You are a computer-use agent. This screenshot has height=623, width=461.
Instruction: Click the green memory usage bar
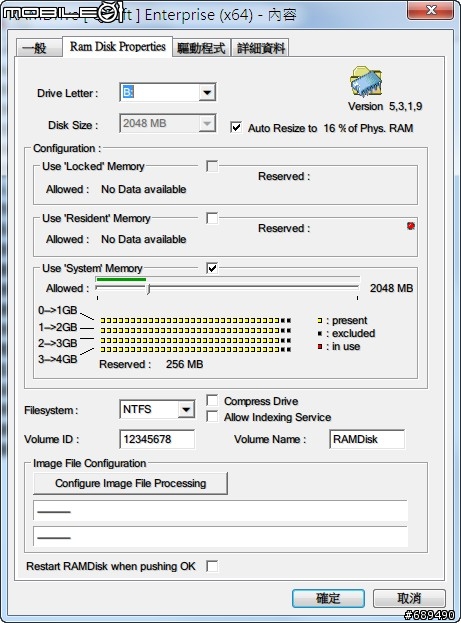[121, 279]
